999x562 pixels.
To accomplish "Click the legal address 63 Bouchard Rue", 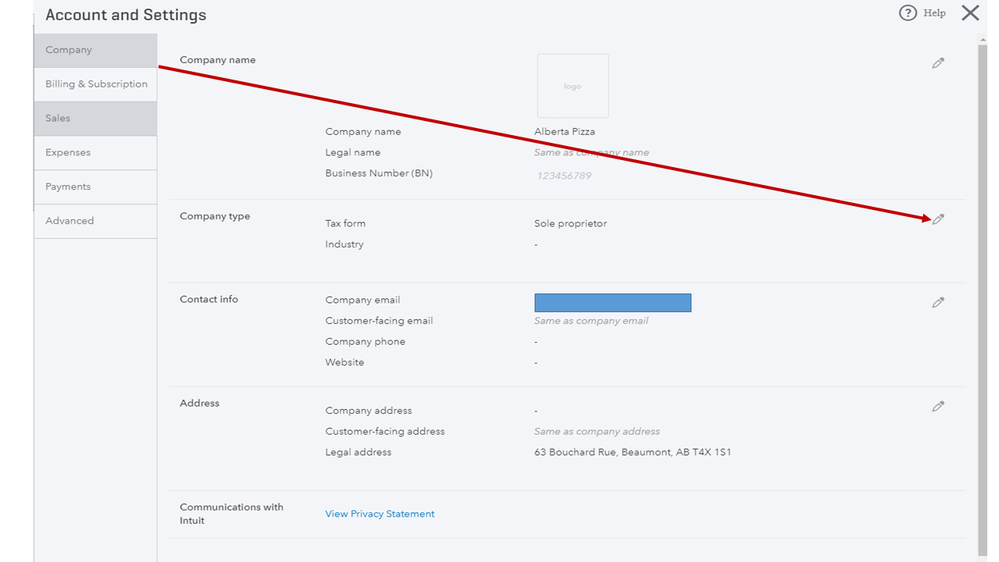I will 632,453.
